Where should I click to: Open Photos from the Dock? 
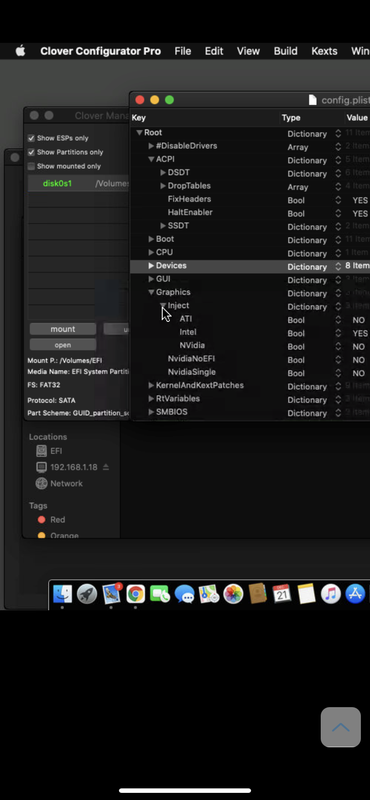[233, 594]
